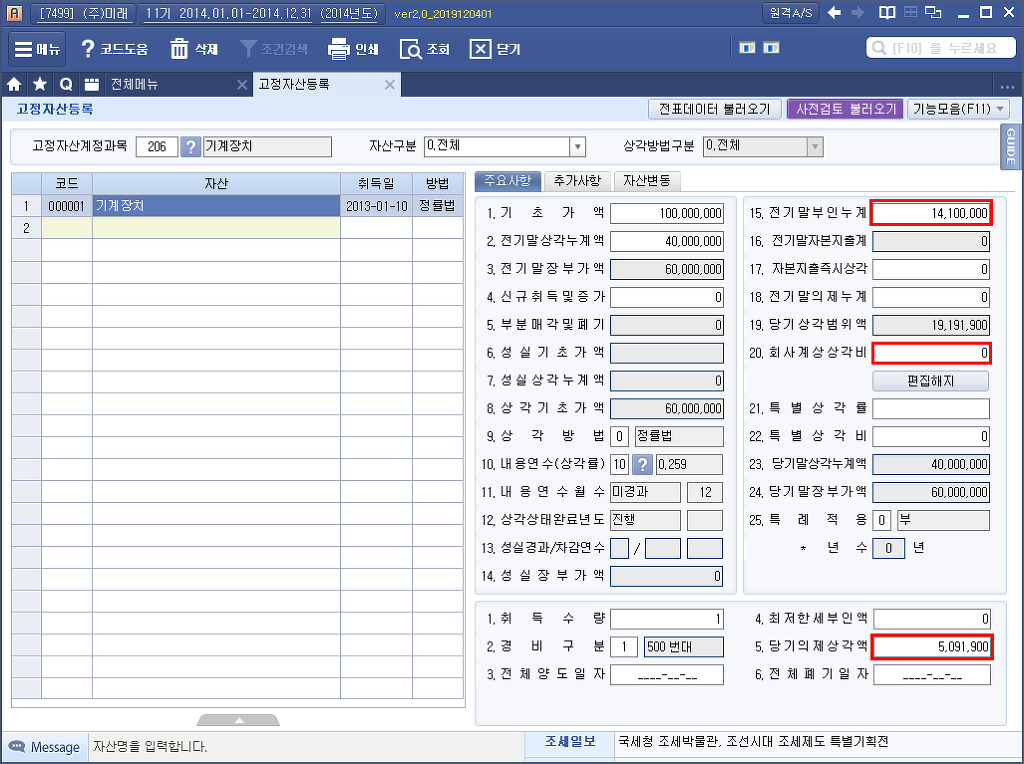This screenshot has height=764, width=1024.
Task: Expand the bottom panel arrow handle
Action: coord(238,720)
